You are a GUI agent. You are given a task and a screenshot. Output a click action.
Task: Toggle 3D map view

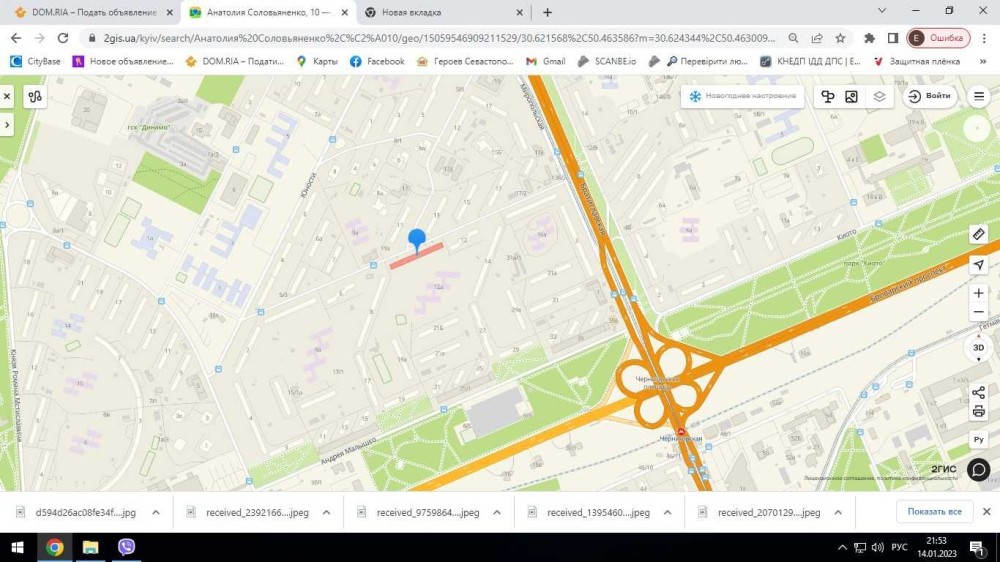978,348
